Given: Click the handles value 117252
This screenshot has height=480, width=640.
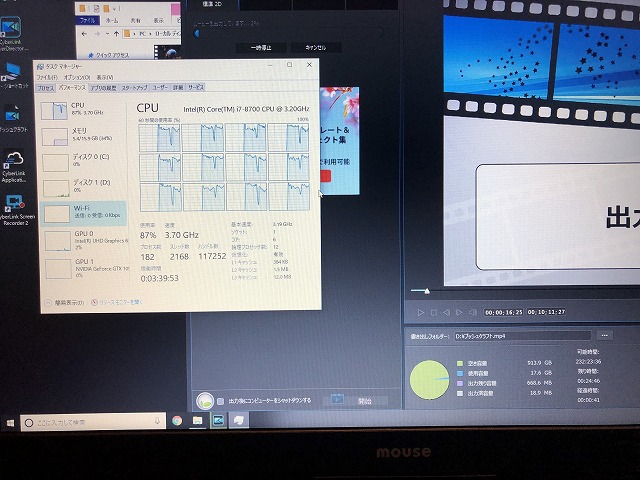Looking at the screenshot, I should 212,256.
